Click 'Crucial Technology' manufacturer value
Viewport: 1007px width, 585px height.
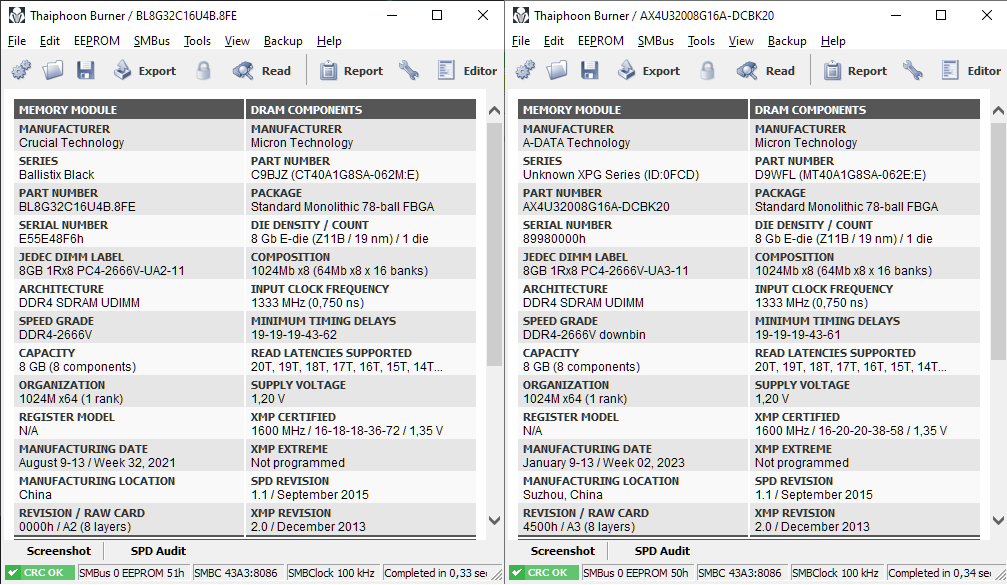[71, 143]
